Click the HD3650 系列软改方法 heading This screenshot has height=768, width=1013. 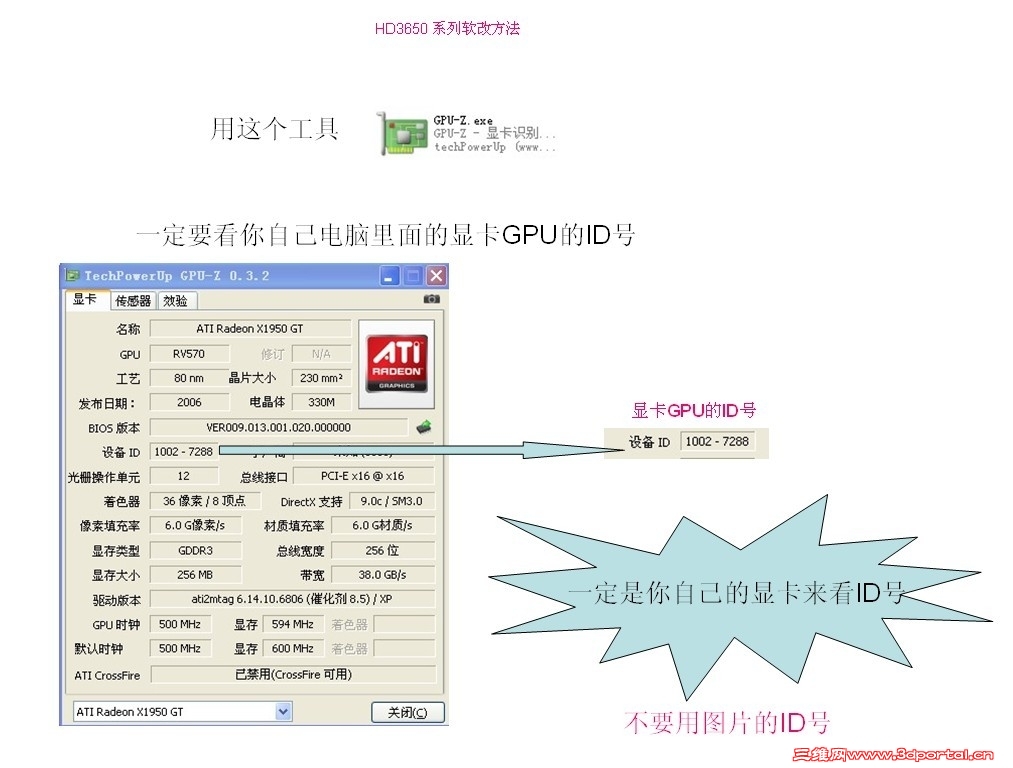(x=447, y=28)
